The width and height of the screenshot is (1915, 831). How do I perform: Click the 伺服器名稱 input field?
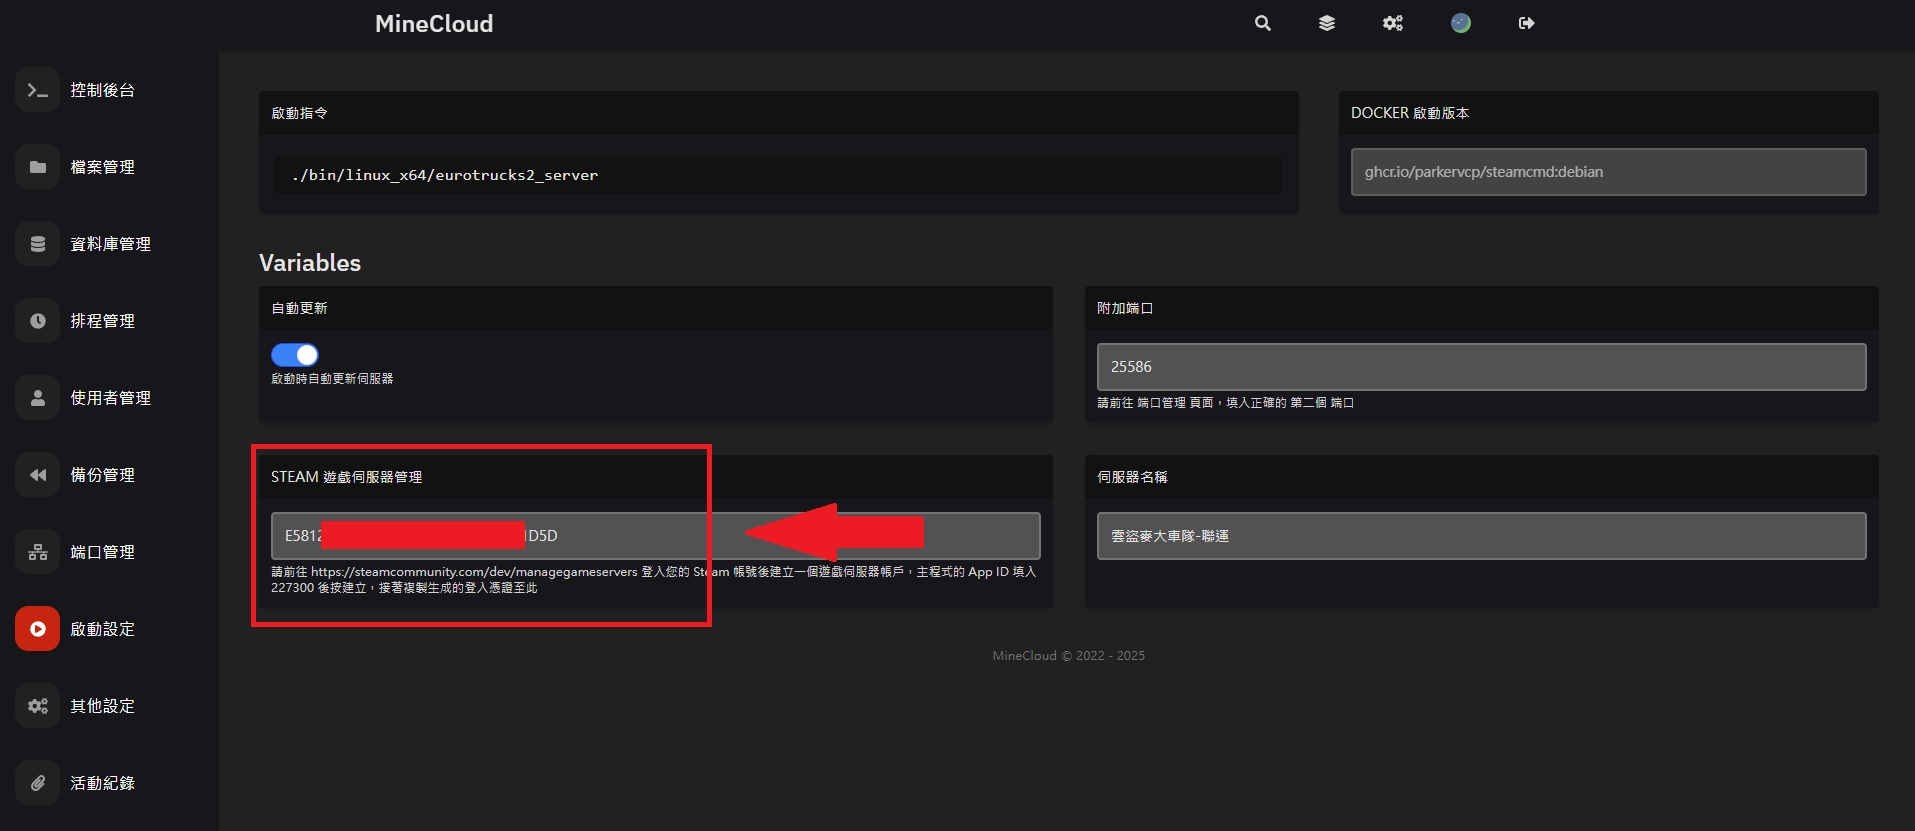(x=1481, y=536)
